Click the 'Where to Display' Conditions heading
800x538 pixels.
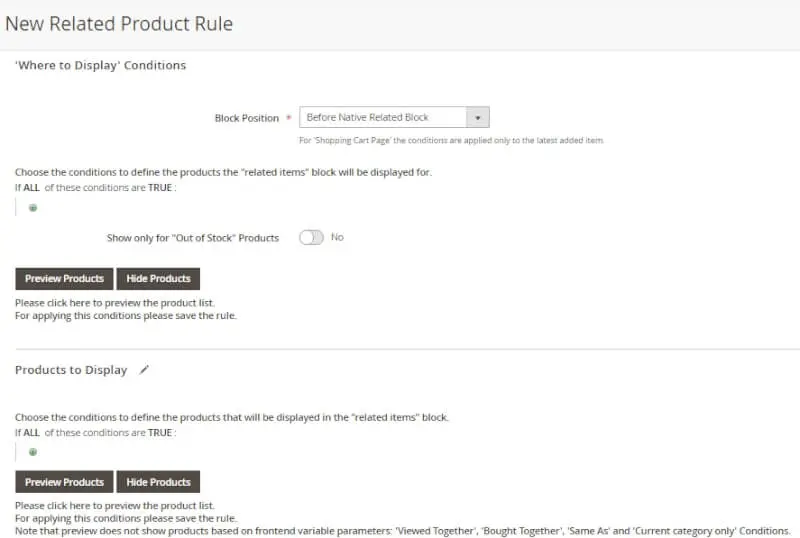(x=101, y=65)
